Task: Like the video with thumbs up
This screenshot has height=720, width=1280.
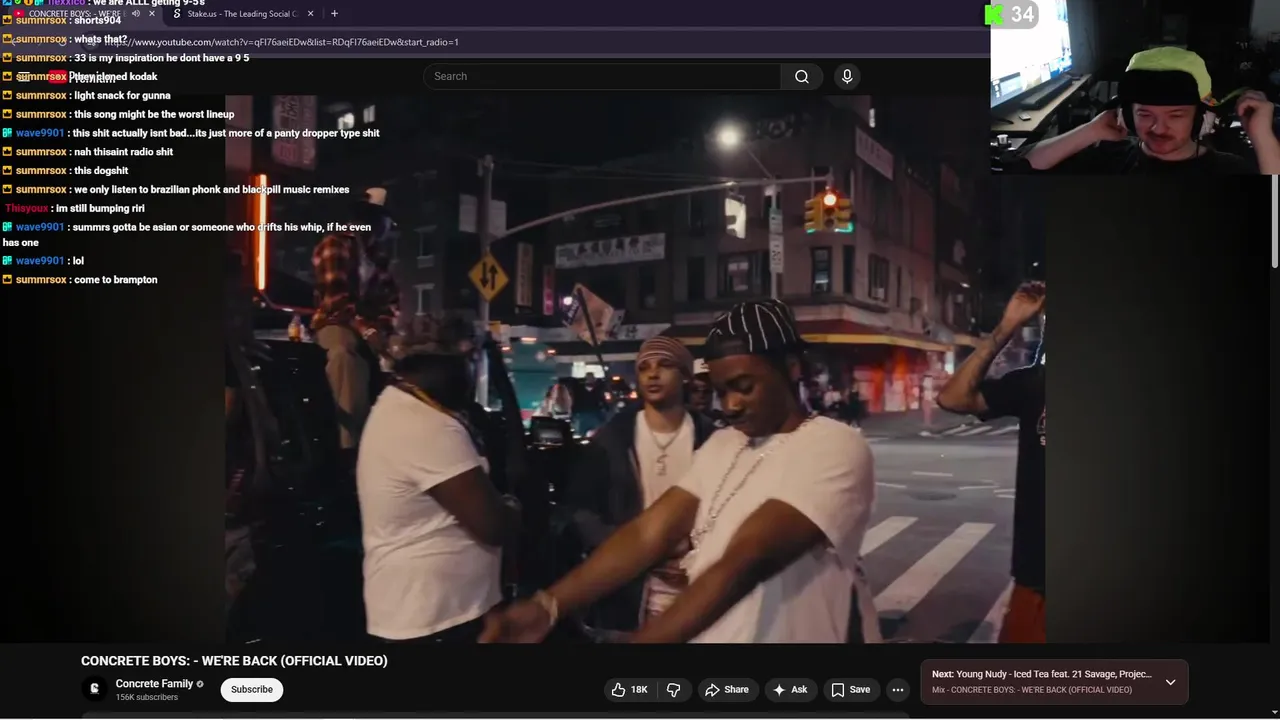Action: (x=629, y=690)
